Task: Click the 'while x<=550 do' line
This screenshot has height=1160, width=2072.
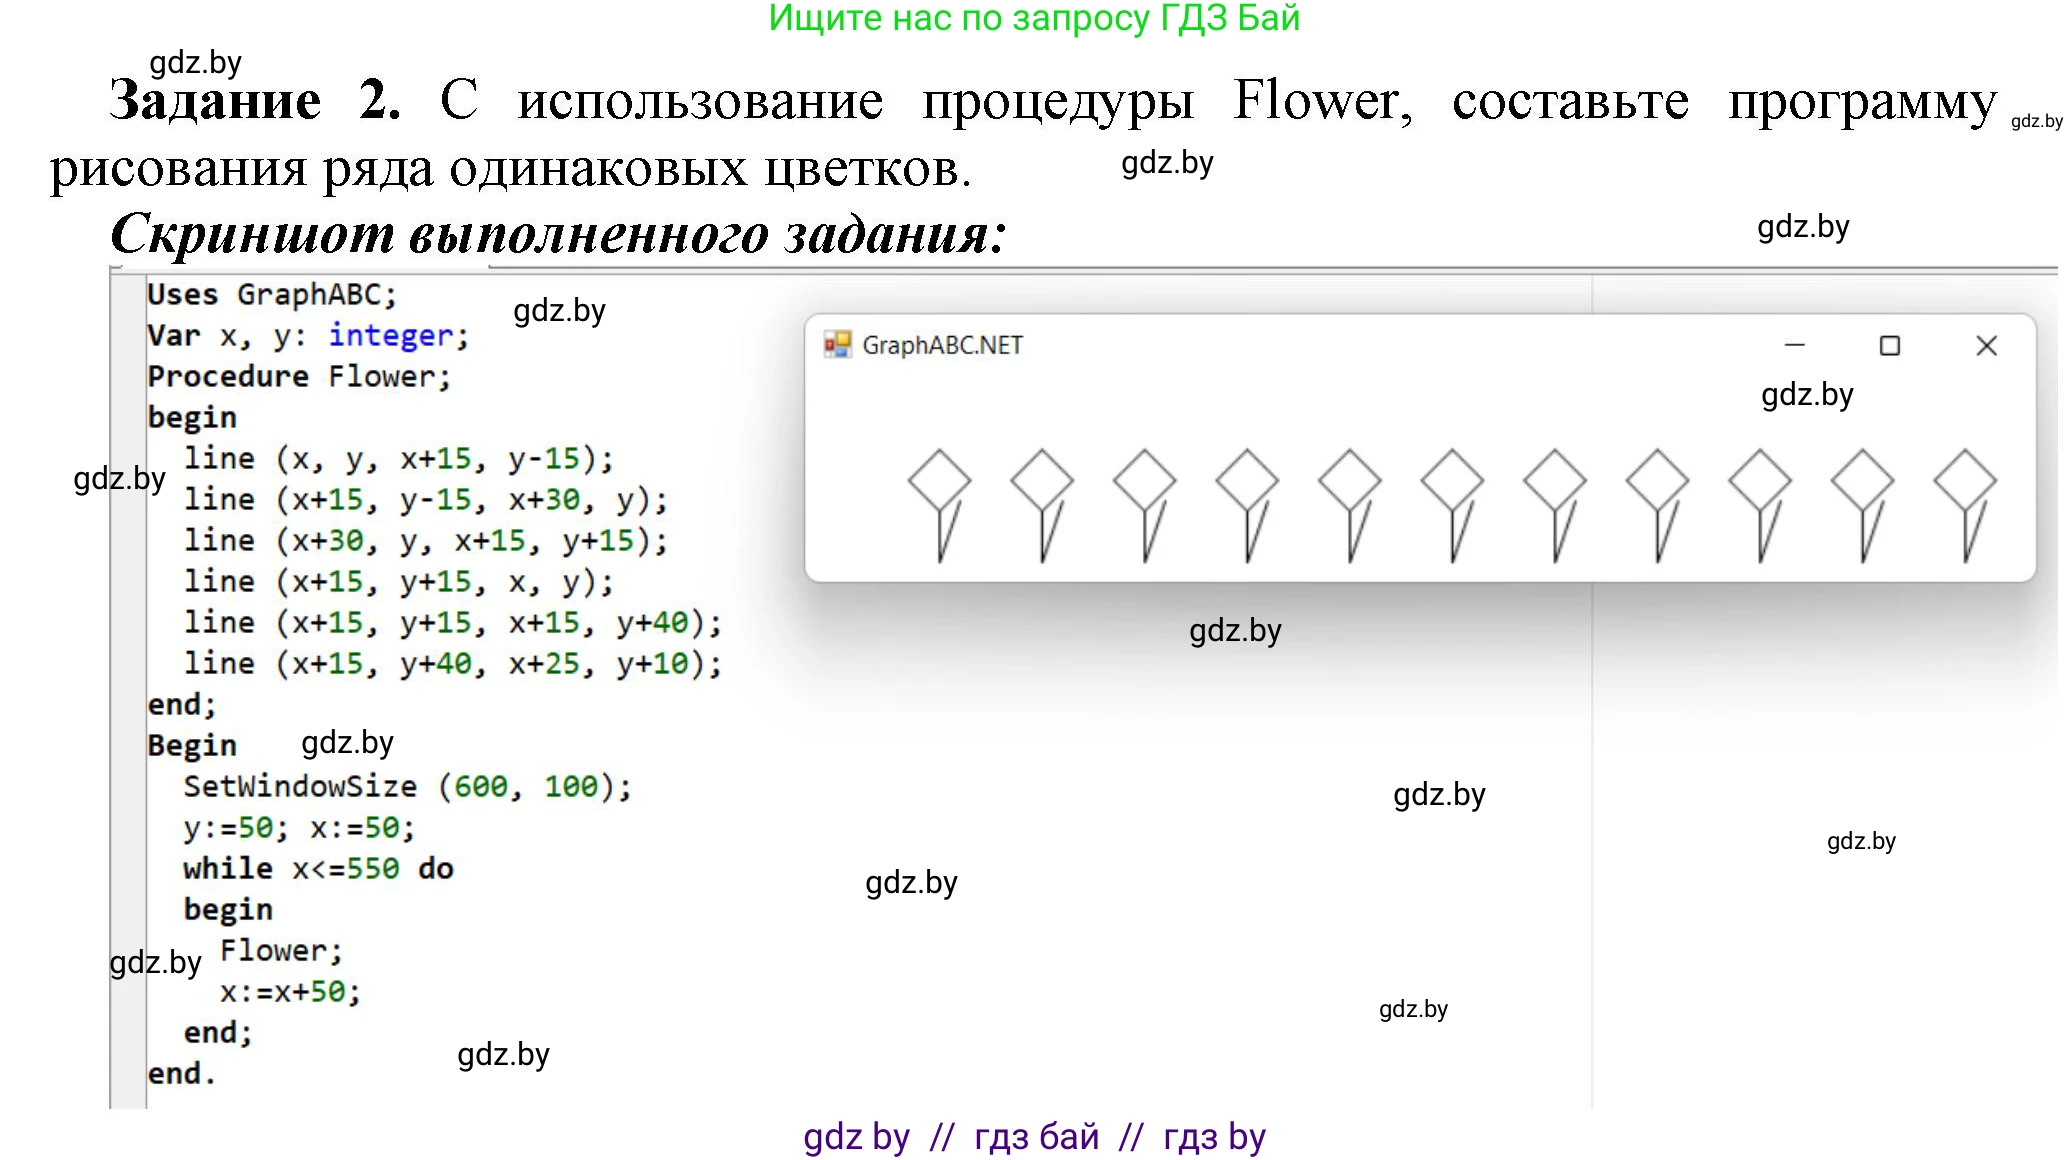Action: (317, 868)
